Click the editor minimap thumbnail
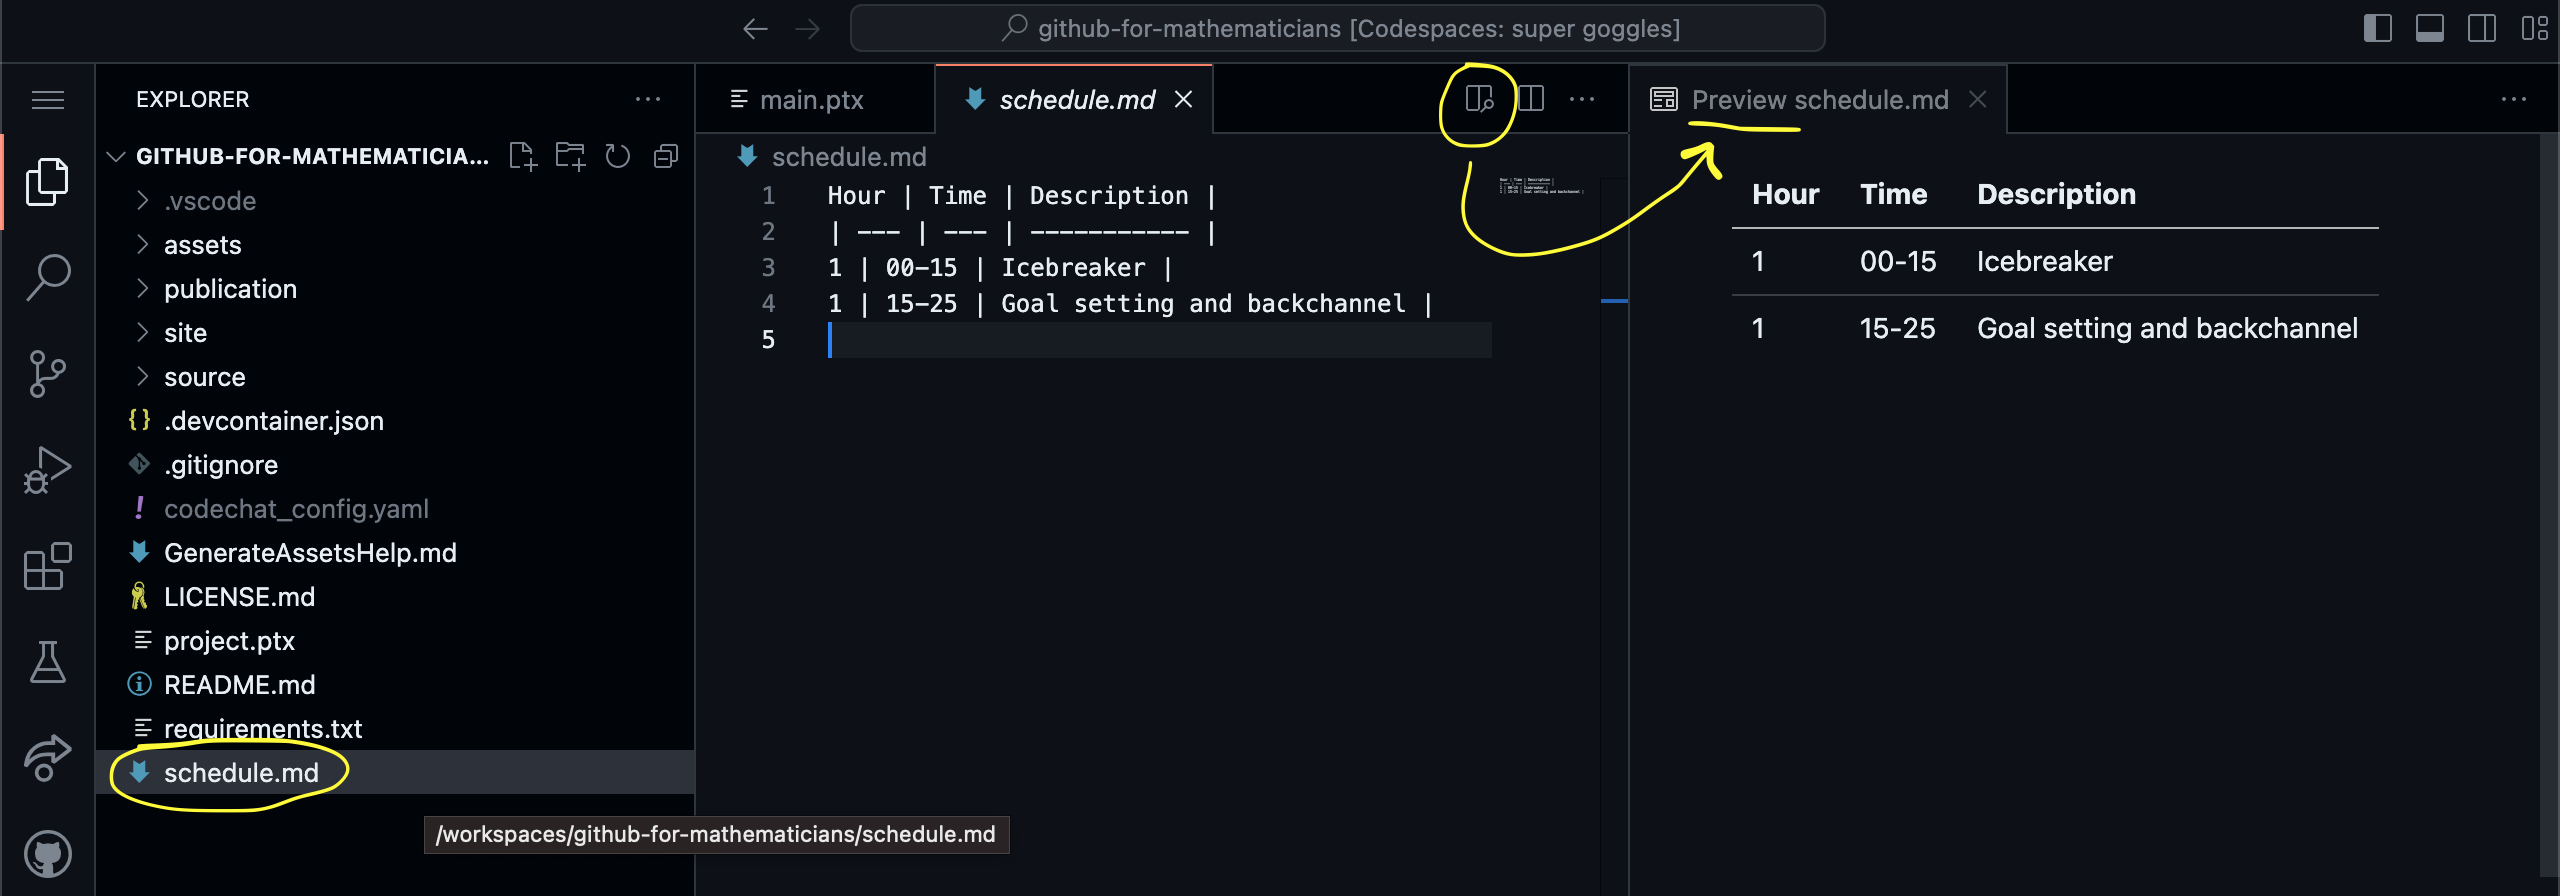 1541,186
